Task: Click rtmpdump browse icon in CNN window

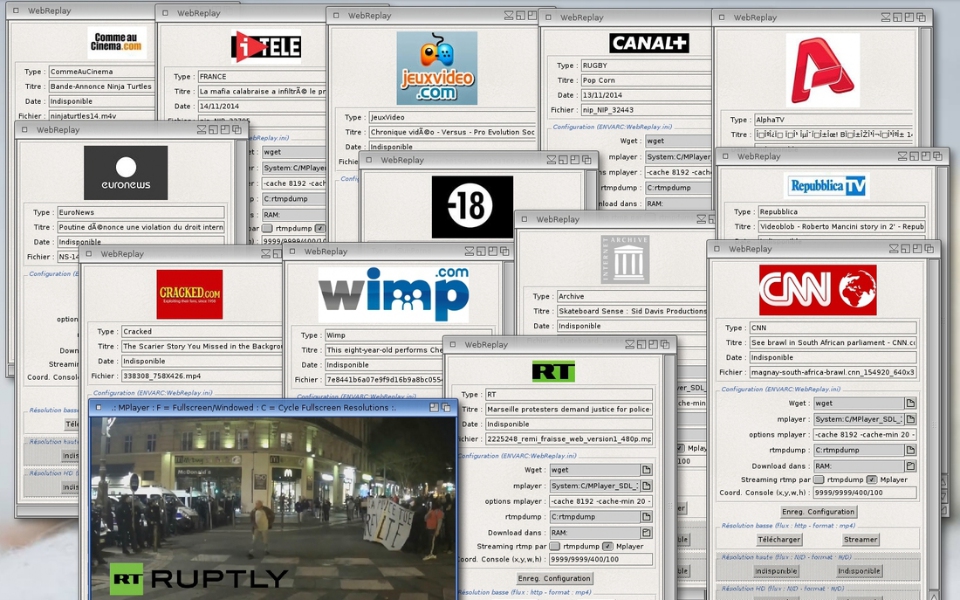Action: click(x=911, y=450)
